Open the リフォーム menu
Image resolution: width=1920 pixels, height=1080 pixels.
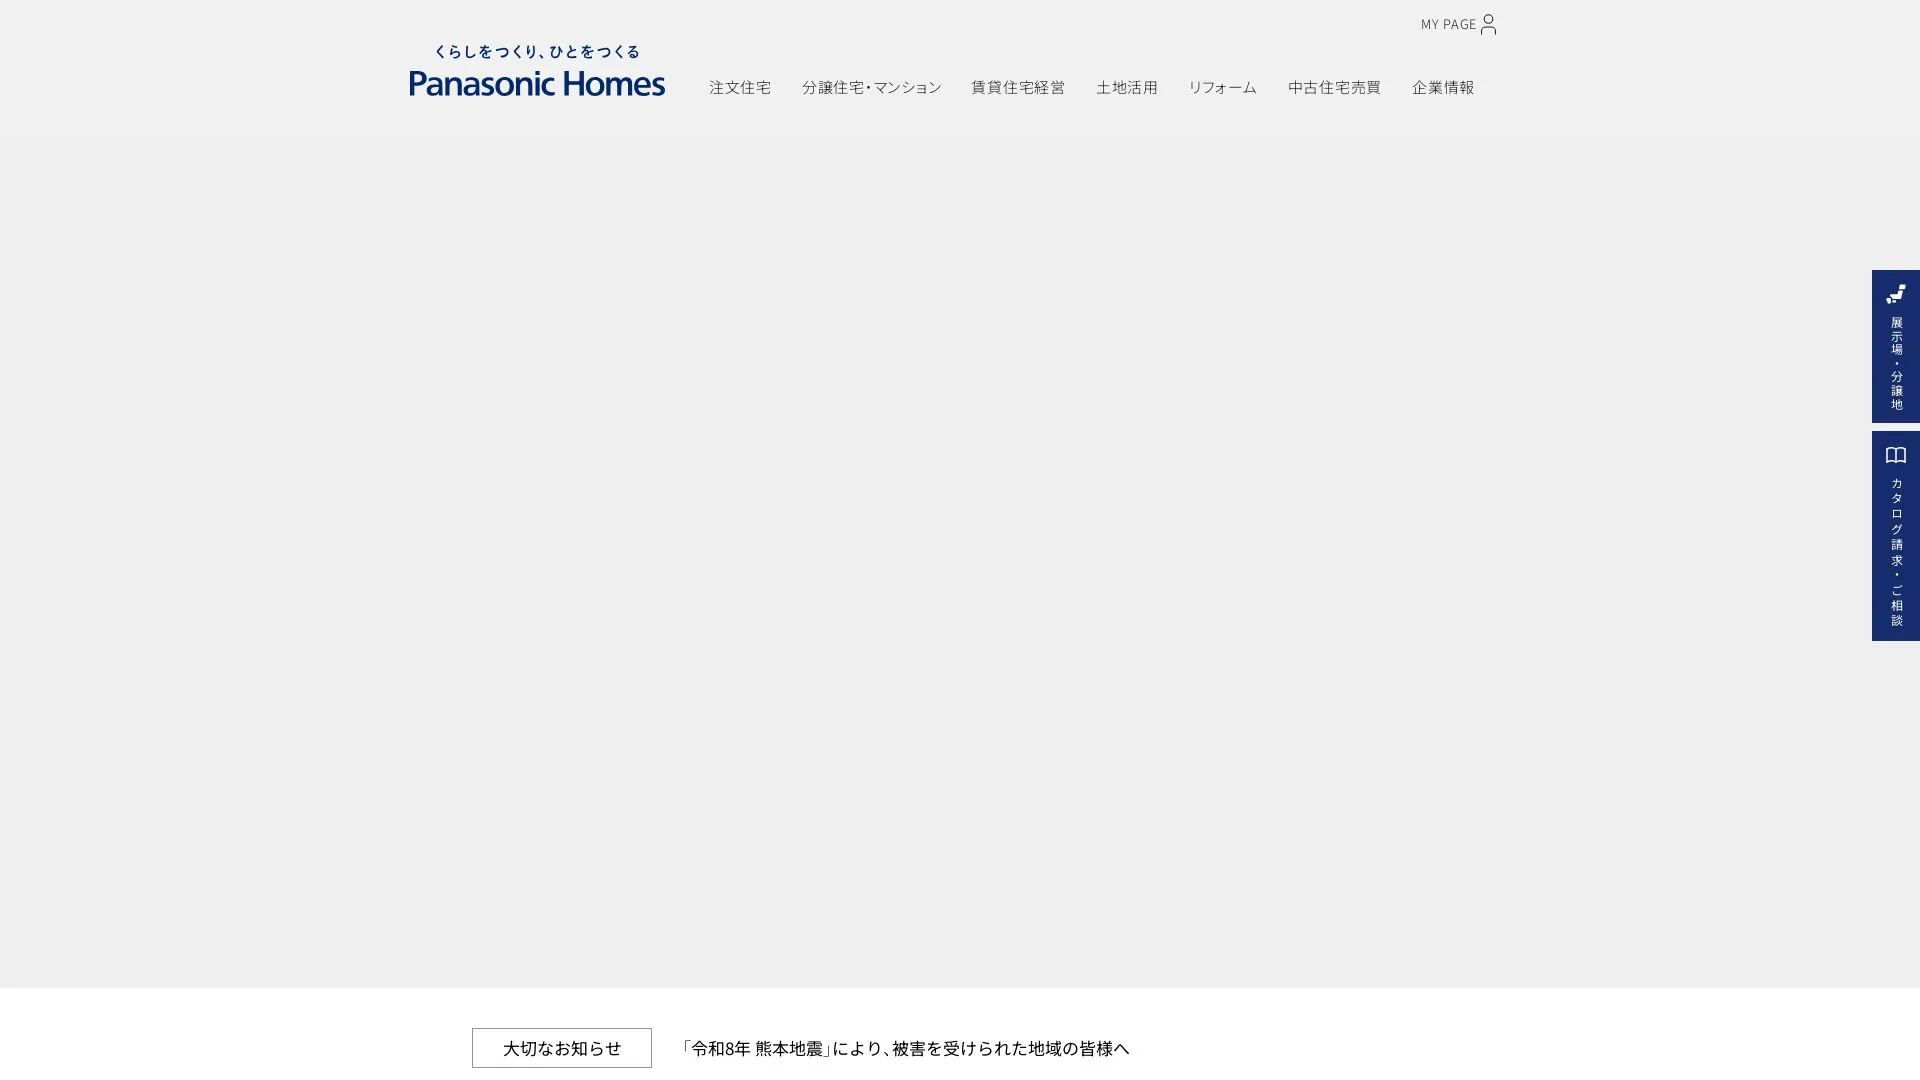tap(1222, 88)
